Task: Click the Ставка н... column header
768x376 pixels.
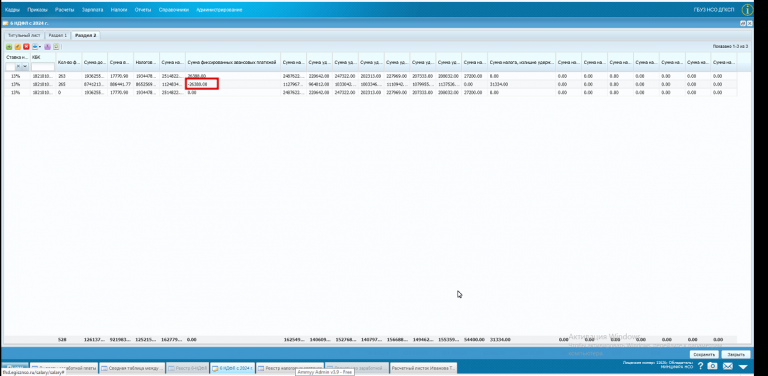Action: [x=17, y=57]
